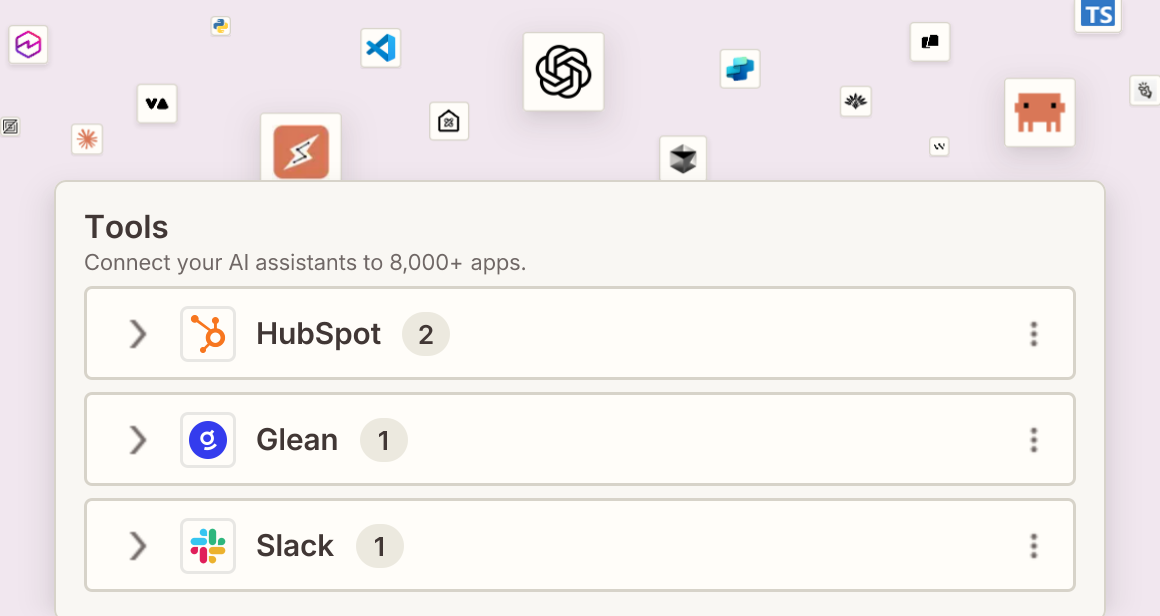
Task: Click the Glean logo in the list
Action: (208, 440)
